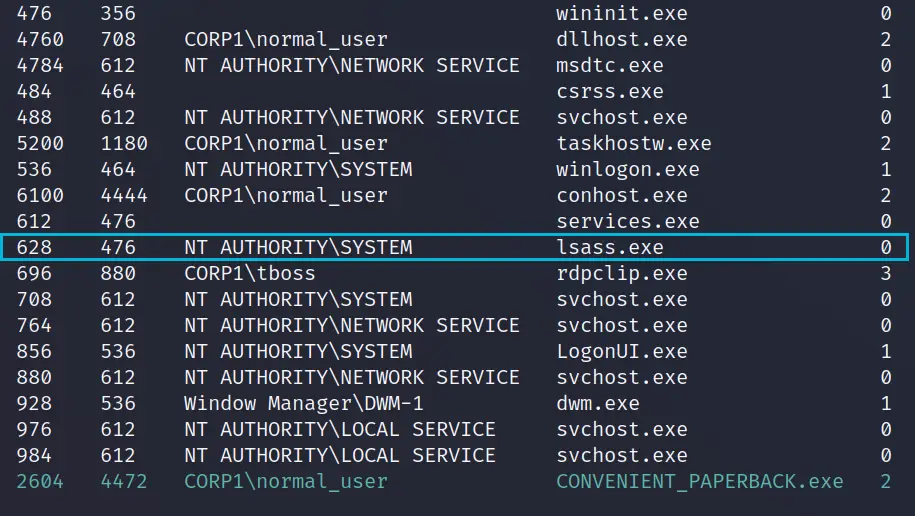Image resolution: width=915 pixels, height=516 pixels.
Task: Click svchost.exe in the PID 976 row
Action: [621, 430]
